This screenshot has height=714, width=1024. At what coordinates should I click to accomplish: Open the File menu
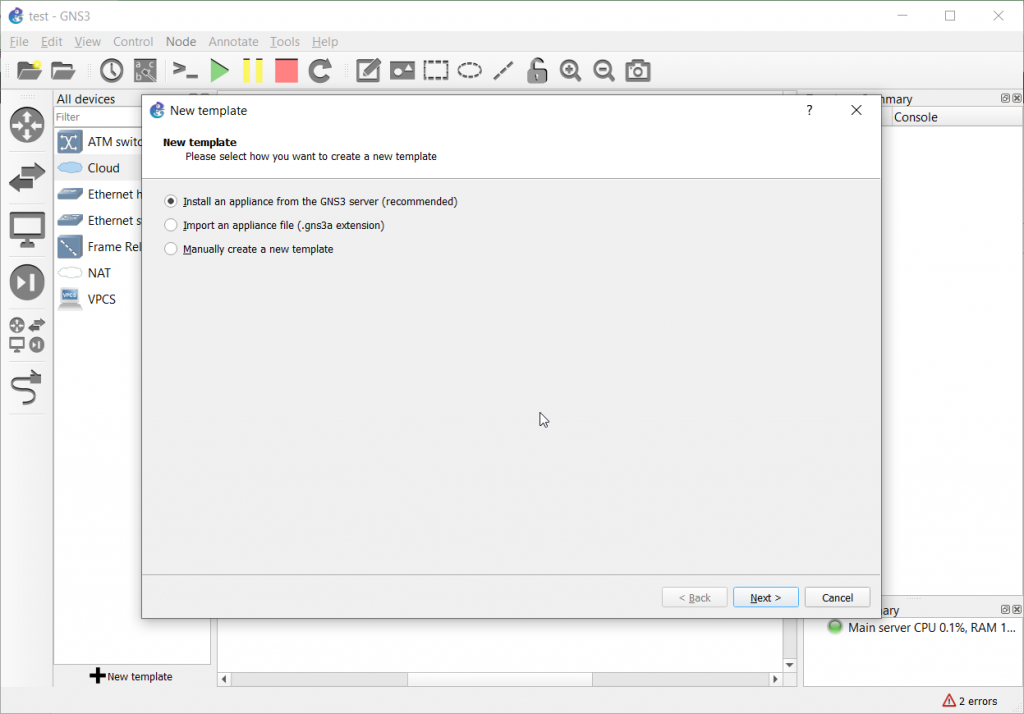pos(19,42)
